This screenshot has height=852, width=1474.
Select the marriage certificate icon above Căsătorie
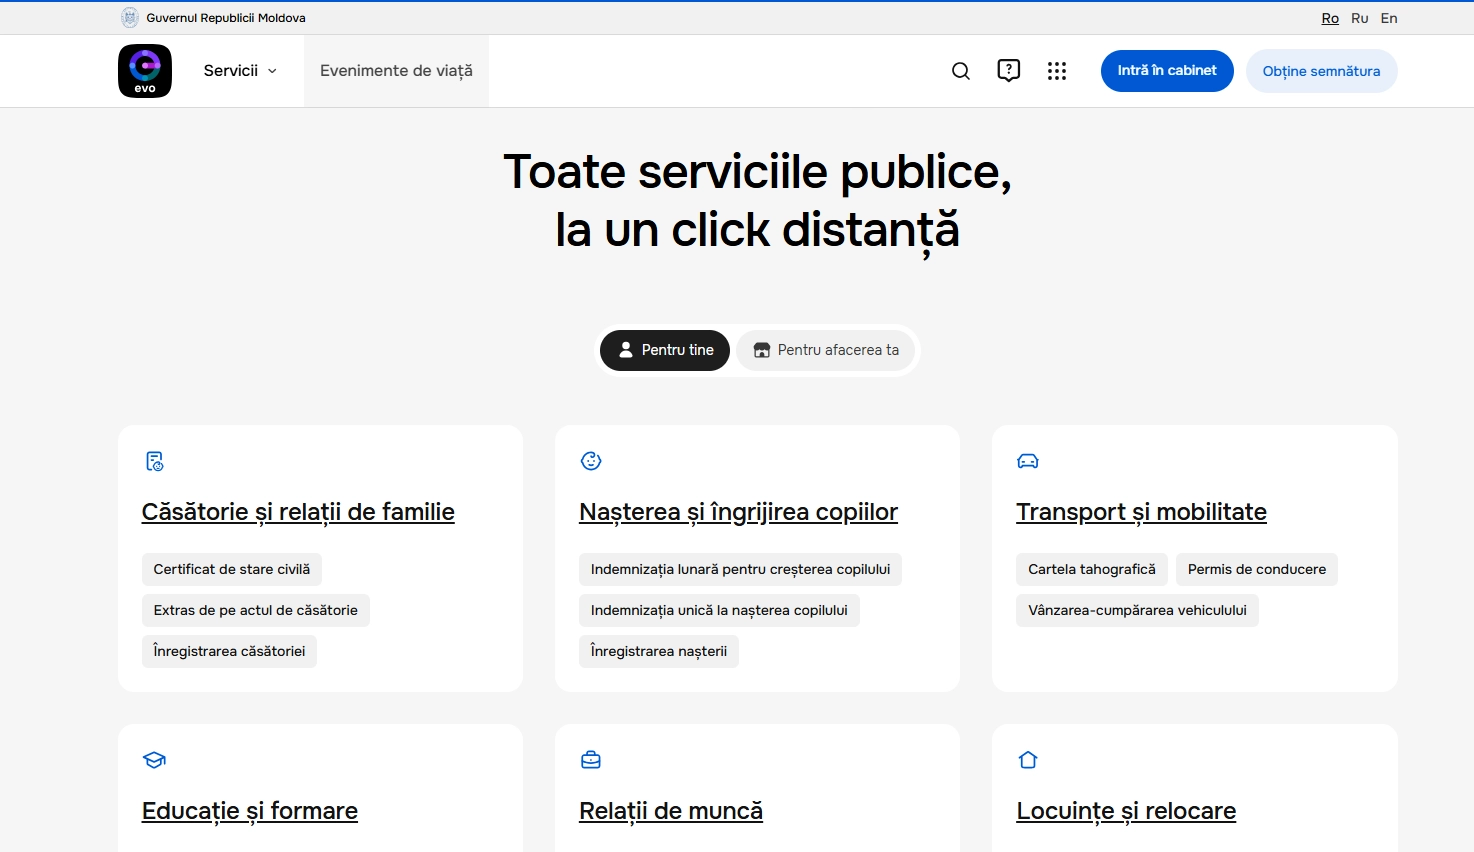154,461
